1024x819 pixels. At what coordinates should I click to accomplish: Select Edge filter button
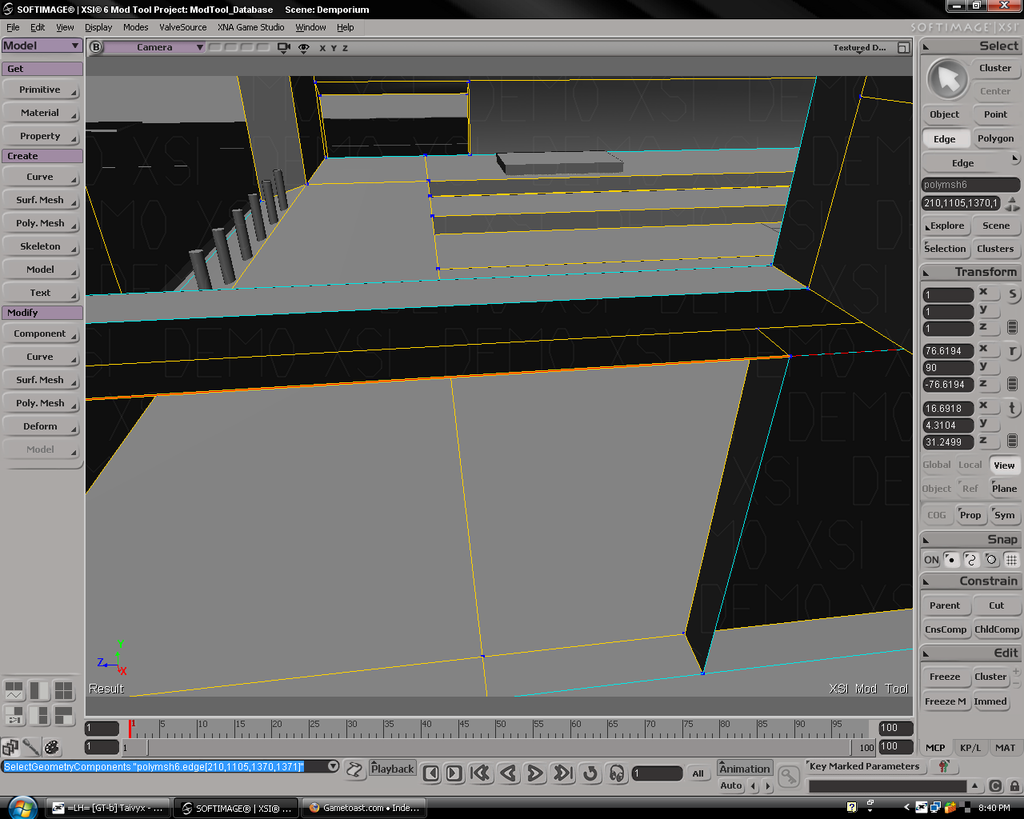point(944,138)
